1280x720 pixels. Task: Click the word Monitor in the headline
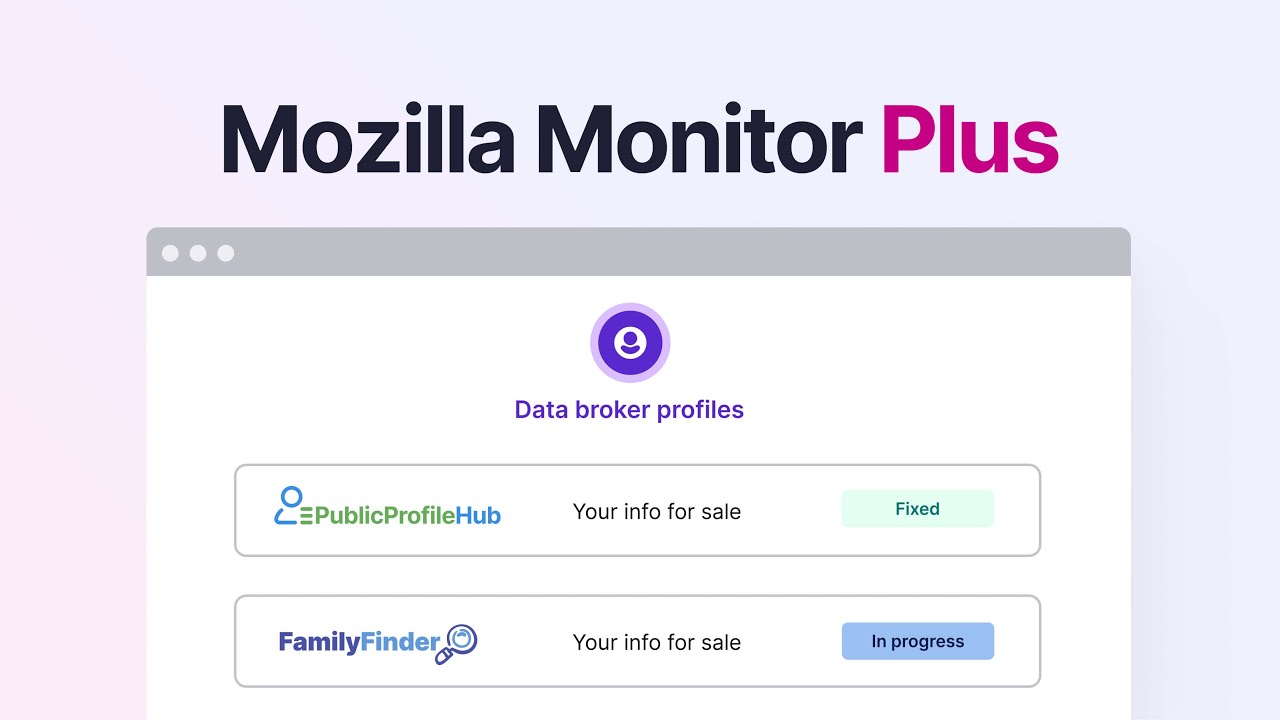[x=699, y=140]
